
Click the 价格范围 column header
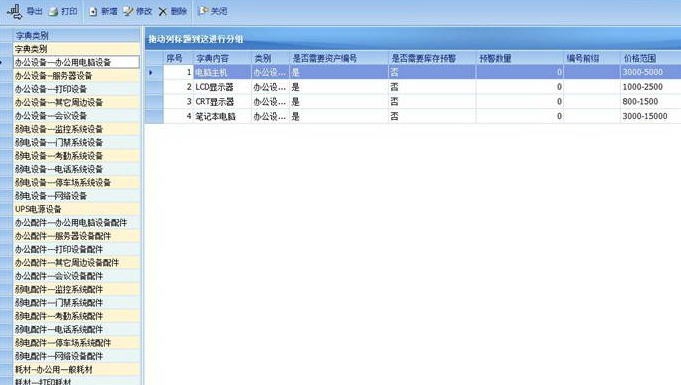pyautogui.click(x=651, y=58)
